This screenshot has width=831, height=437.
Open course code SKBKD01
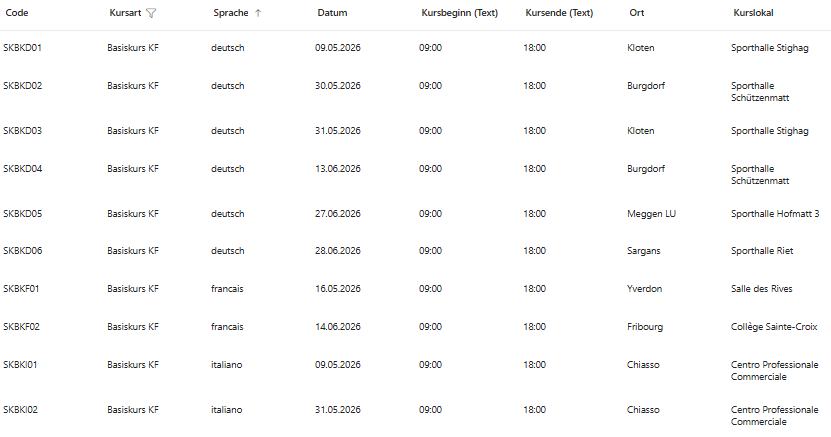point(22,48)
